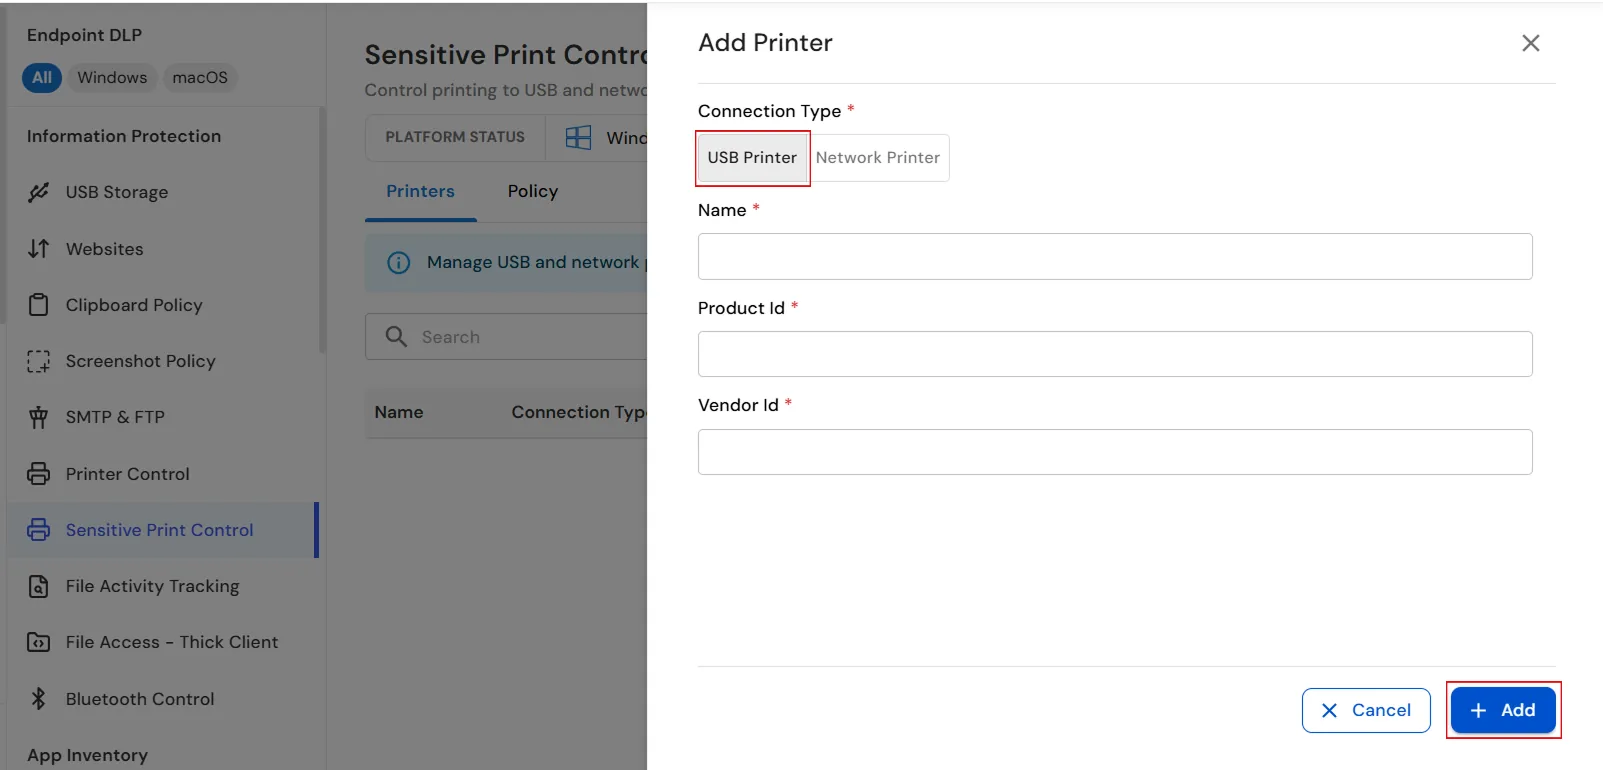
Task: Open Clipboard Policy in the sidebar
Action: coord(162,305)
